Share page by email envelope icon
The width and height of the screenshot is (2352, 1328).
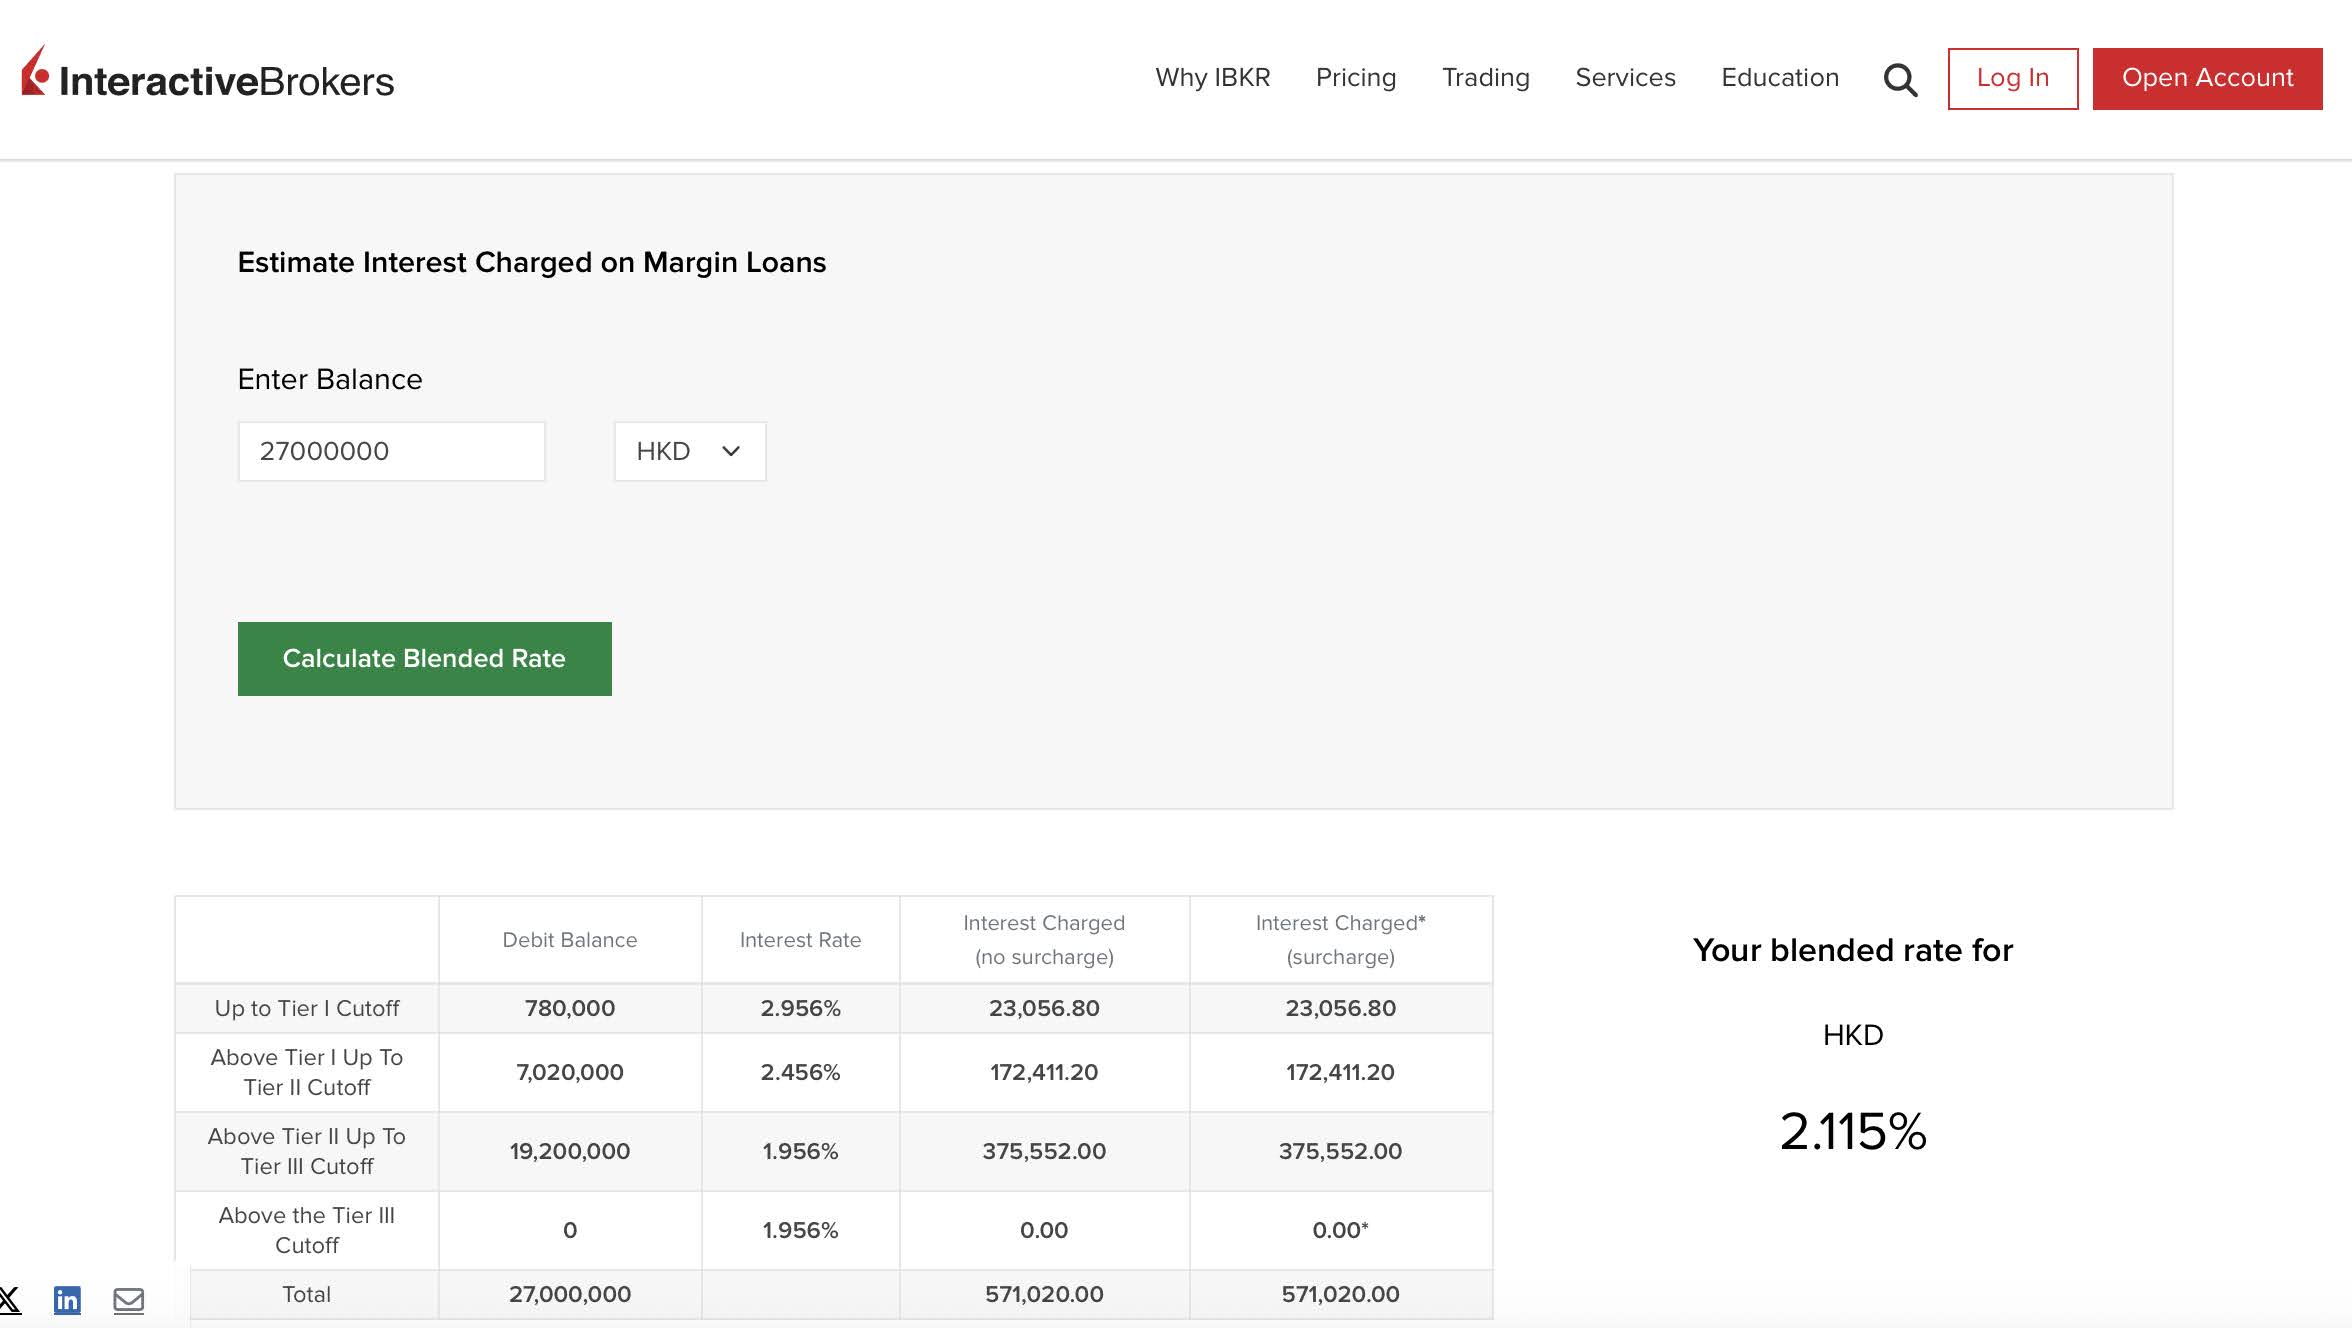(128, 1300)
